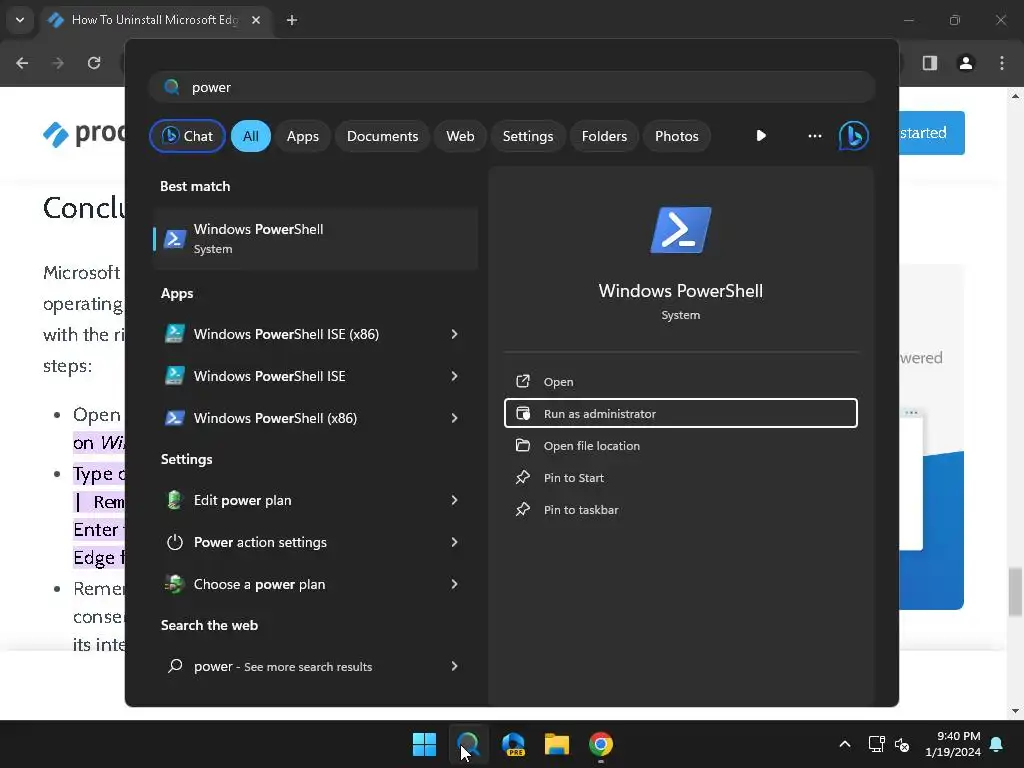This screenshot has height=768, width=1024.
Task: Open Microsoft Edge from the taskbar
Action: point(513,744)
